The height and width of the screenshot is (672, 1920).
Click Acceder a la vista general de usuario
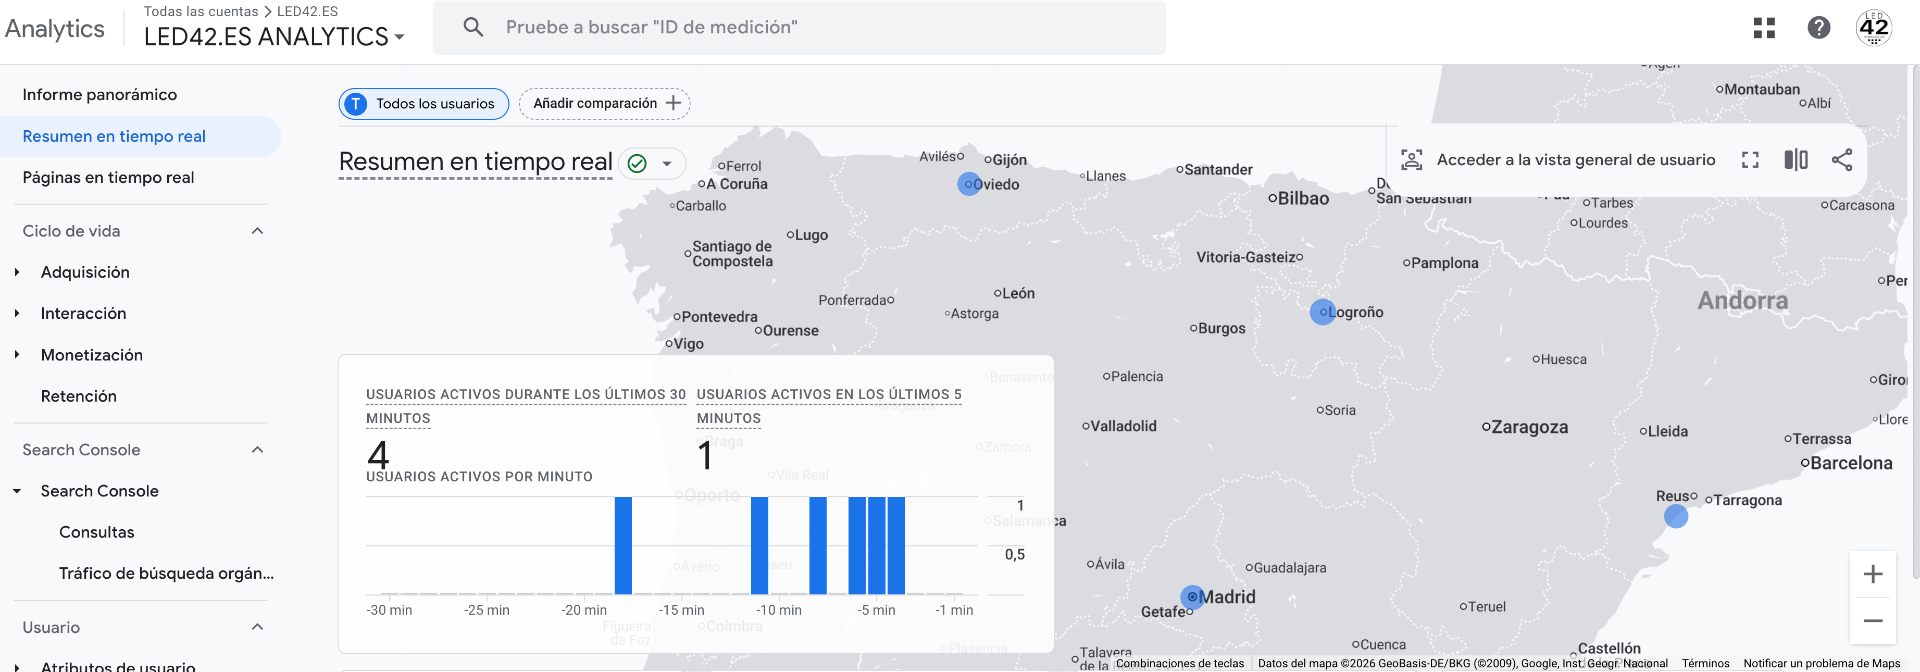1576,160
